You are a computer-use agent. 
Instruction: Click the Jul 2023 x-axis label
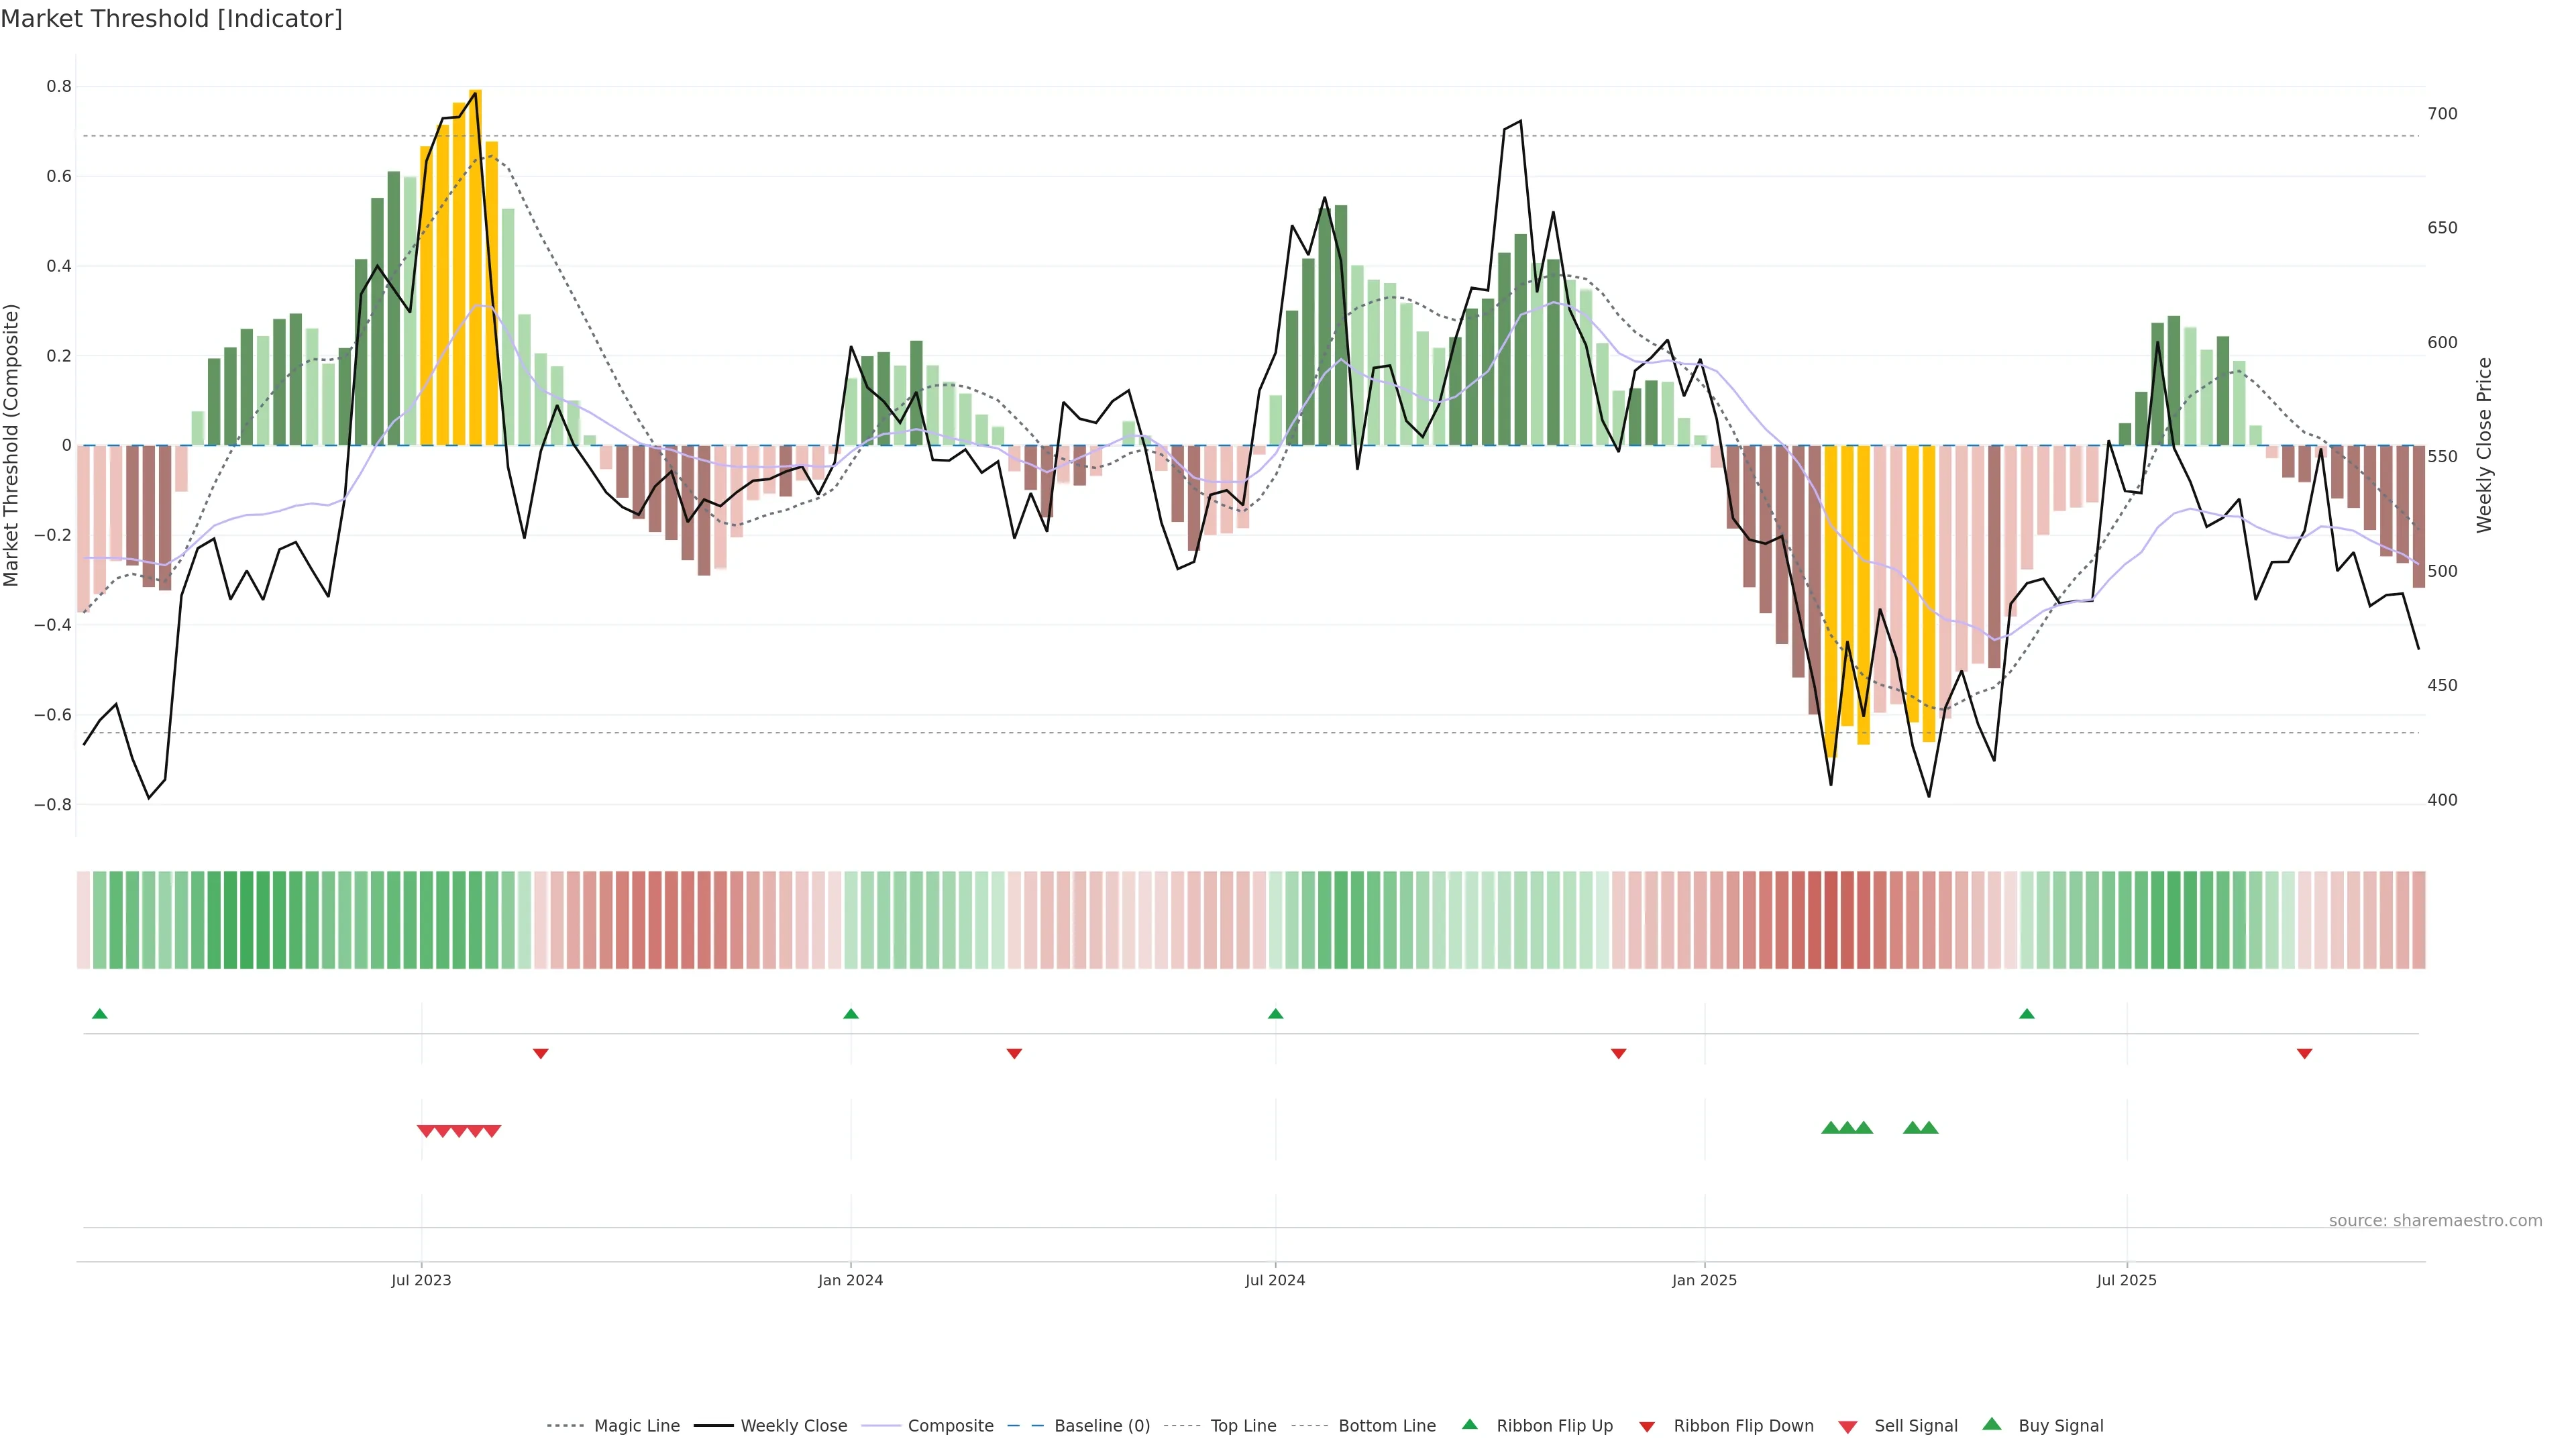(x=421, y=1280)
